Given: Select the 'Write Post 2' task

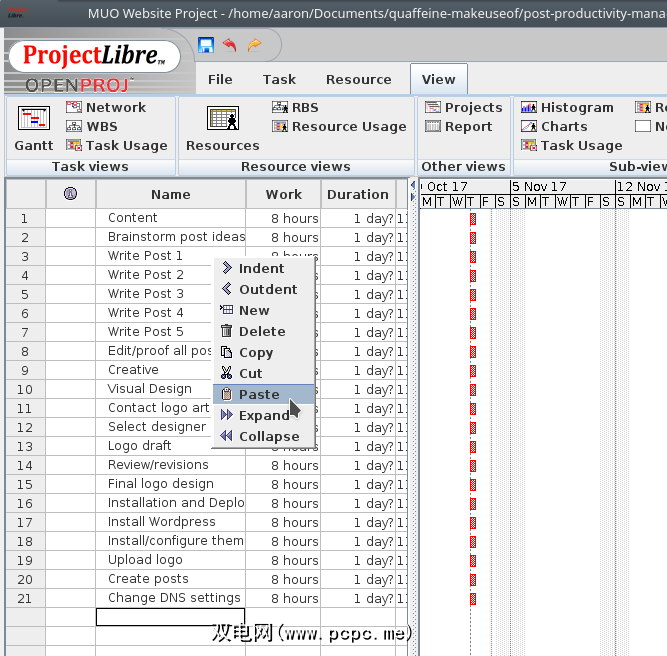Looking at the screenshot, I should point(145,275).
